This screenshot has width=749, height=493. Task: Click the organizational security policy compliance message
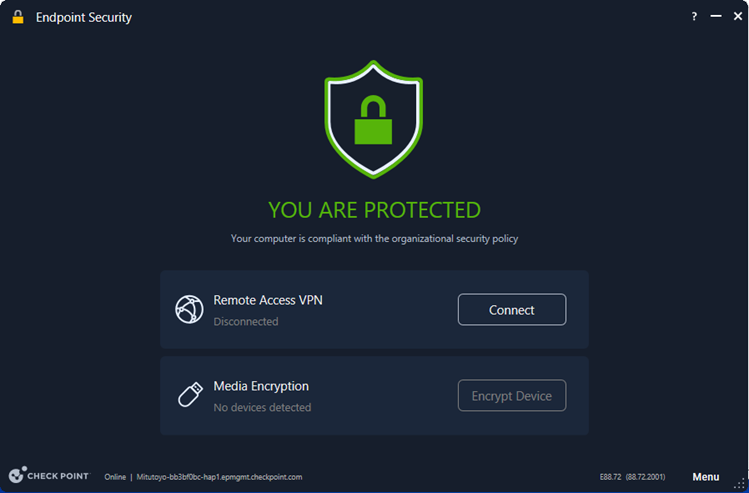374,238
